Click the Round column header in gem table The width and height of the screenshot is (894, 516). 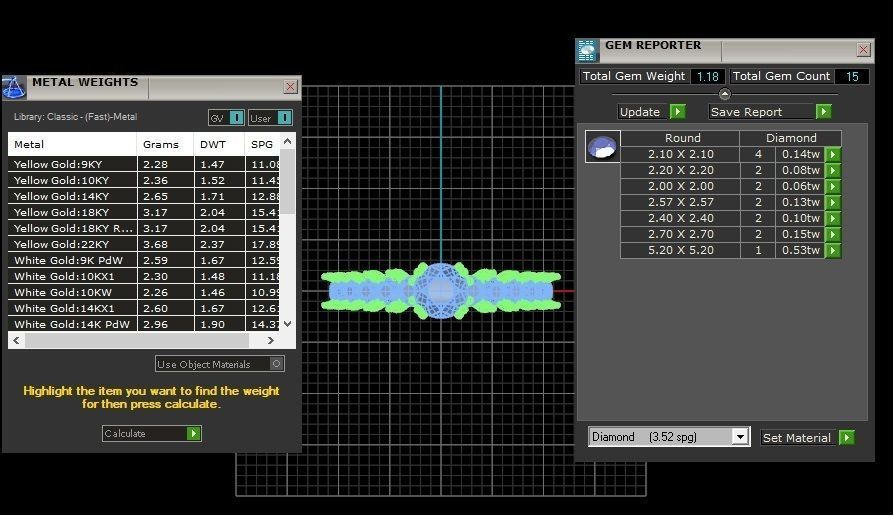[x=680, y=138]
